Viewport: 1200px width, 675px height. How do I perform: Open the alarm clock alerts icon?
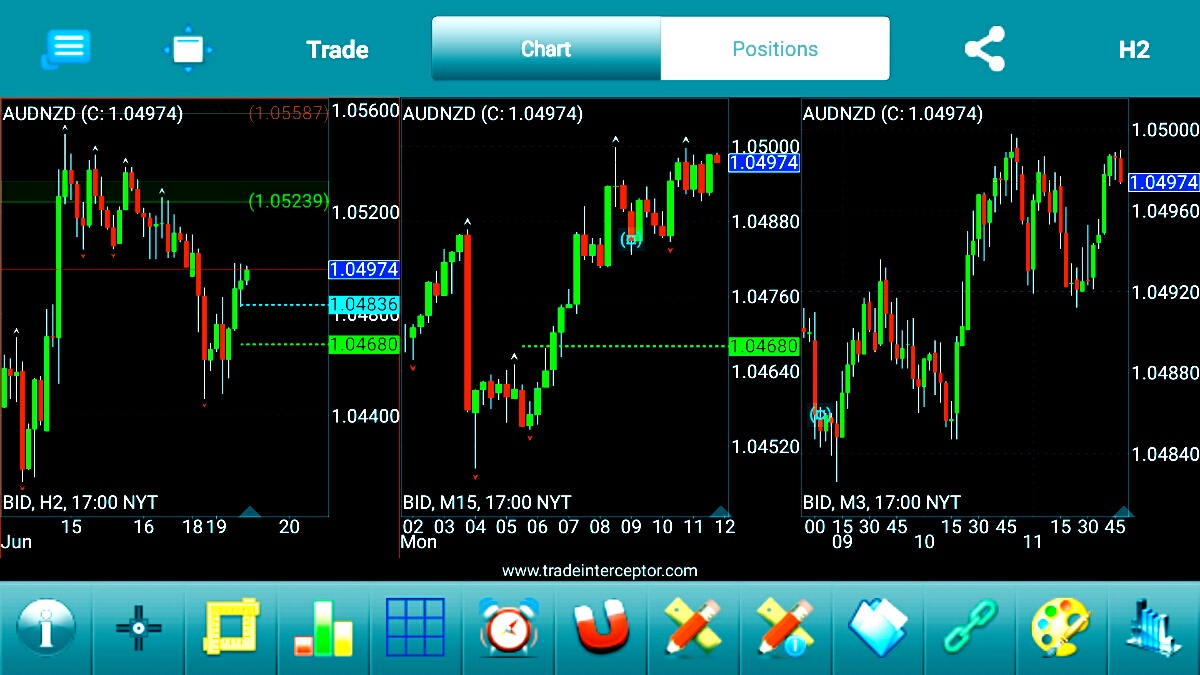pyautogui.click(x=508, y=628)
